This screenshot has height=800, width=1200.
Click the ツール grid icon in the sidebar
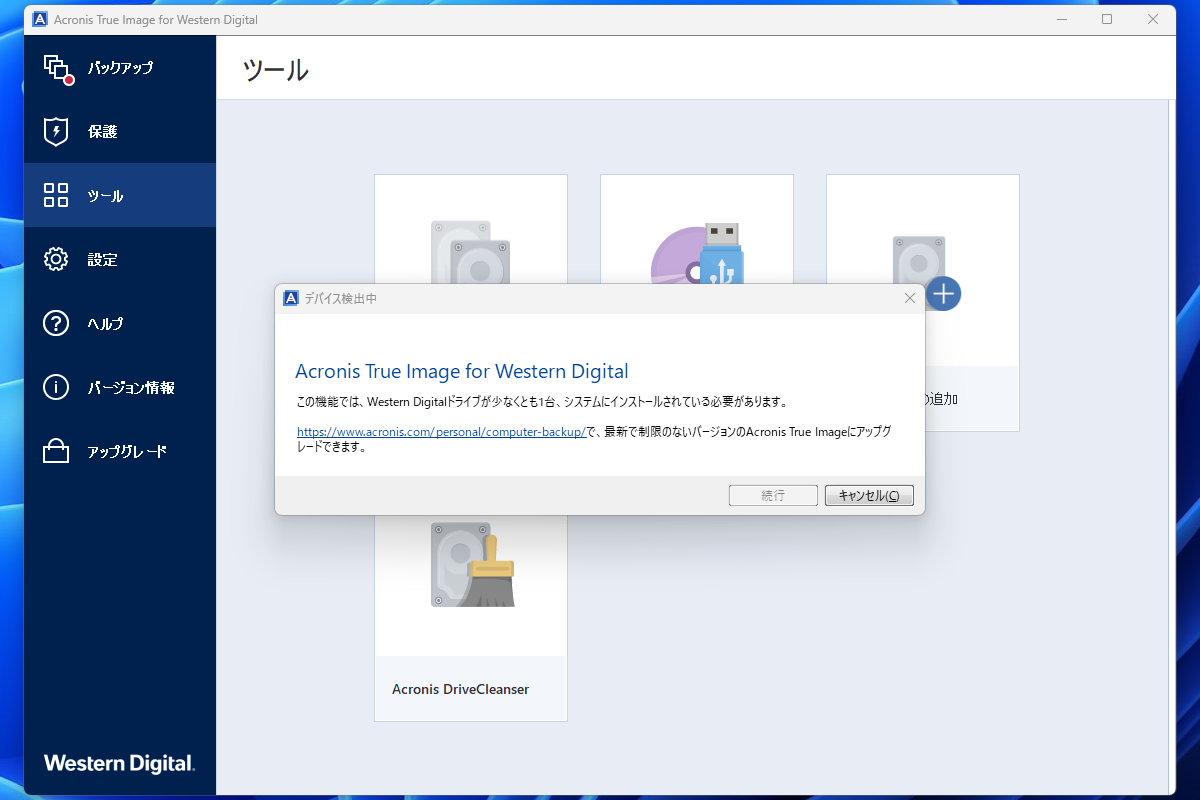pyautogui.click(x=57, y=195)
